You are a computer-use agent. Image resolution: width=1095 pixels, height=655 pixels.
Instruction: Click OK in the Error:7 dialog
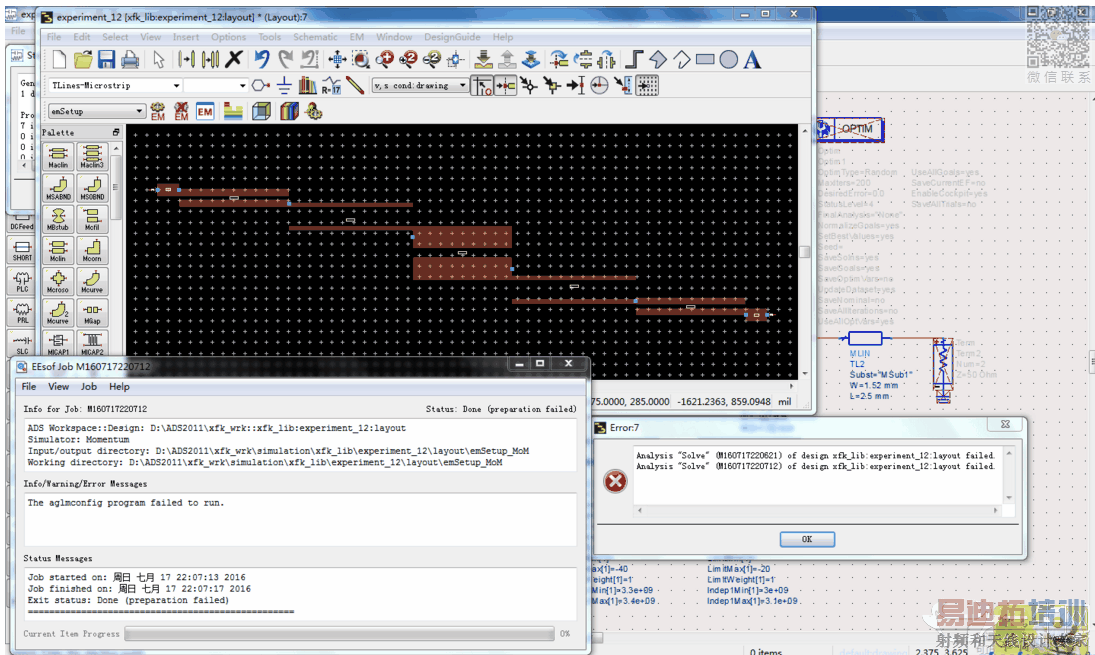(807, 539)
